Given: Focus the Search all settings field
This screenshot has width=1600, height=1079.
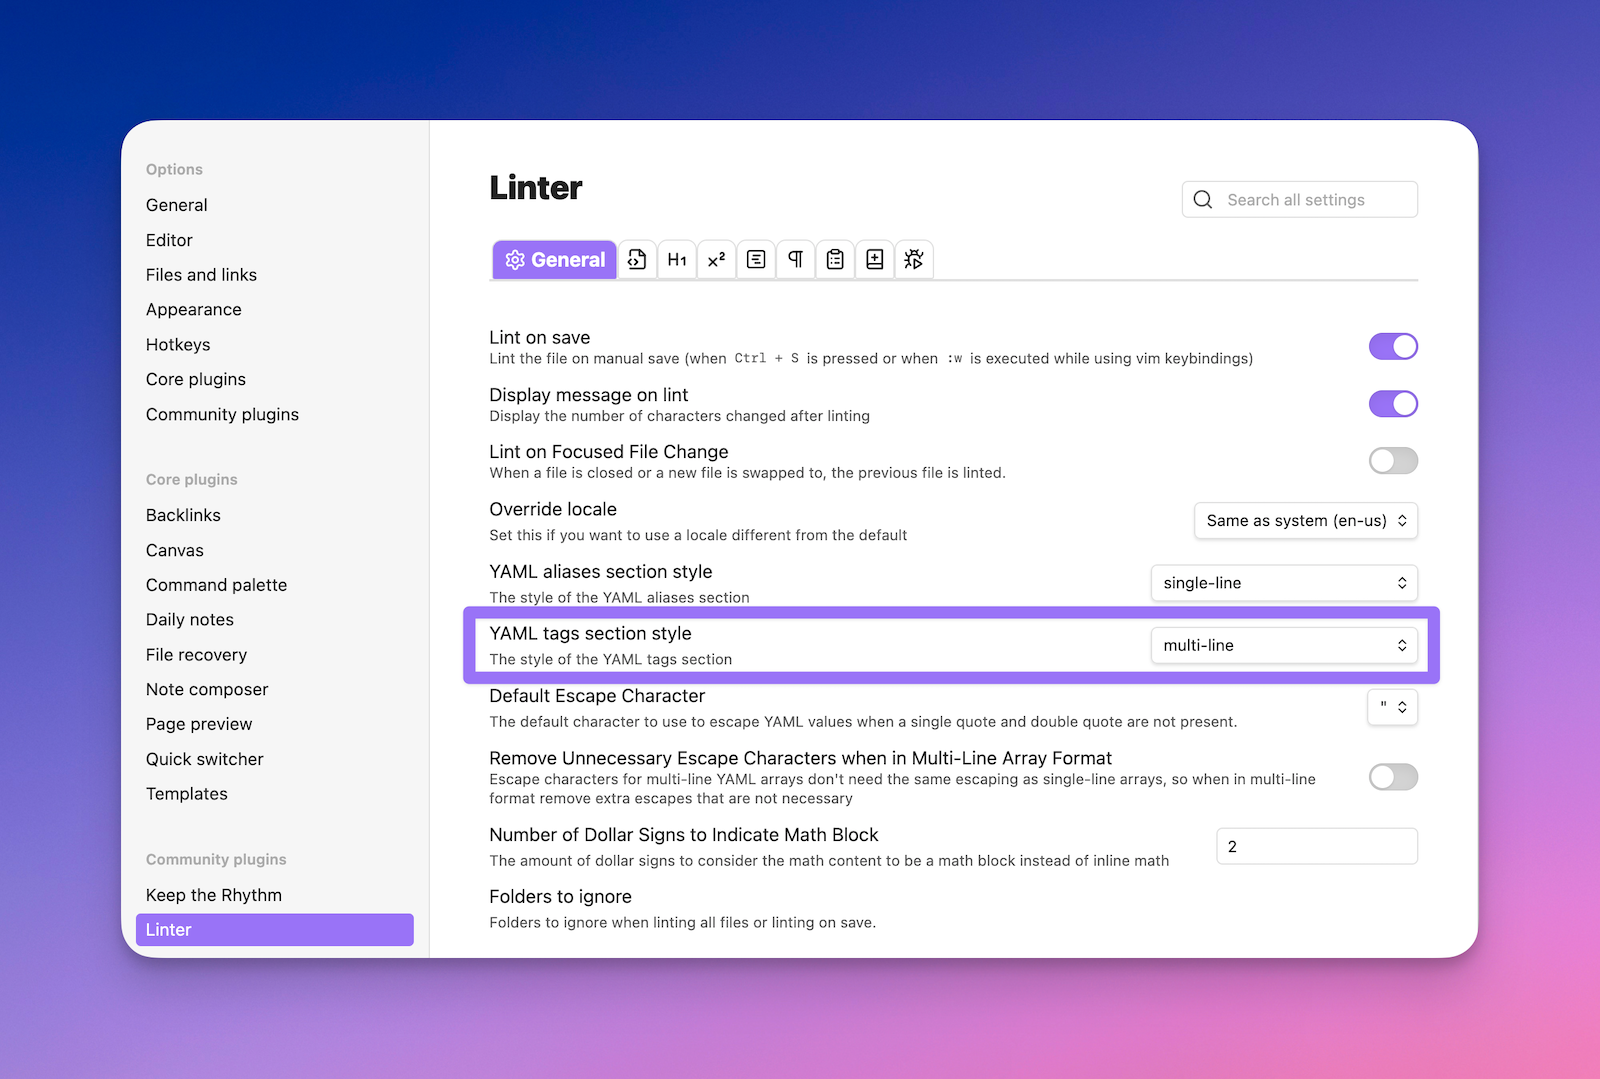Looking at the screenshot, I should [1299, 200].
